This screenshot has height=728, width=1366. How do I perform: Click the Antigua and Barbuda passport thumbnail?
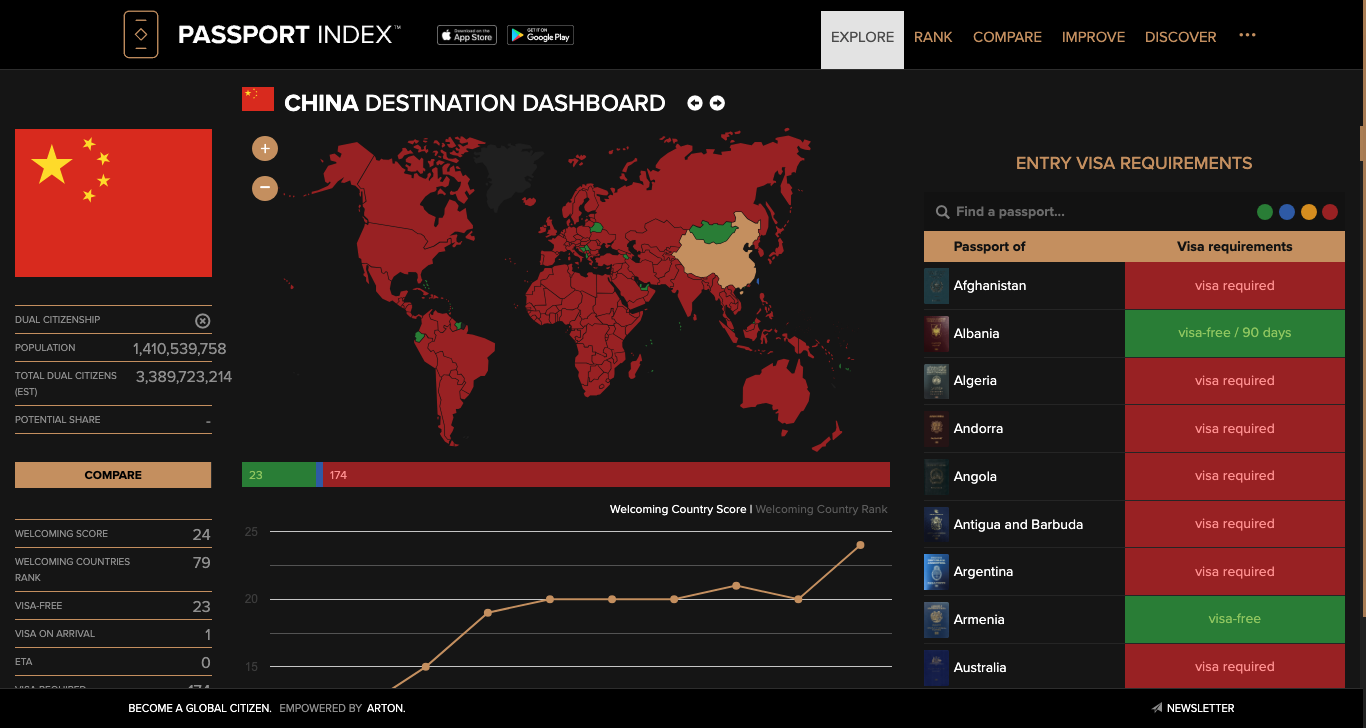point(936,524)
